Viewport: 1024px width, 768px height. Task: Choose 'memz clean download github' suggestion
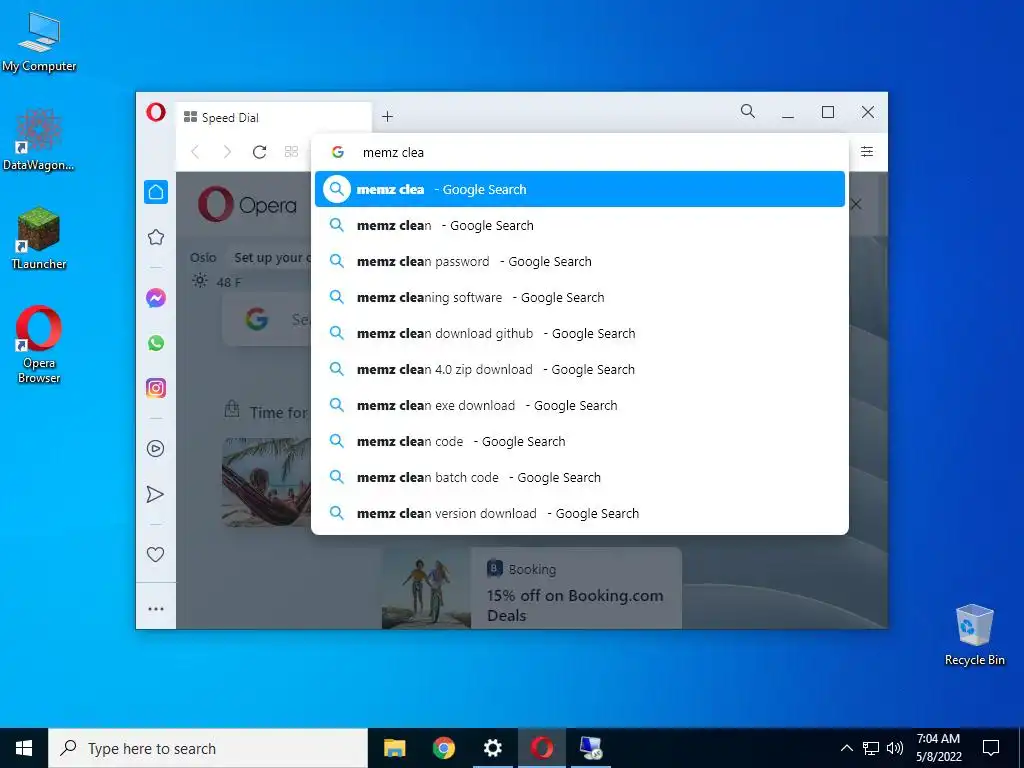[x=580, y=333]
